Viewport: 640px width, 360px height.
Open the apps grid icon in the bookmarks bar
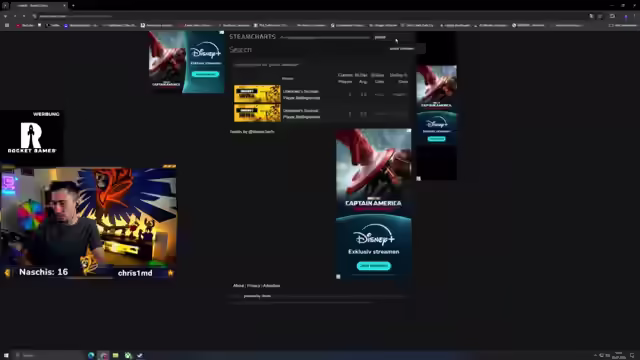(x=7, y=25)
